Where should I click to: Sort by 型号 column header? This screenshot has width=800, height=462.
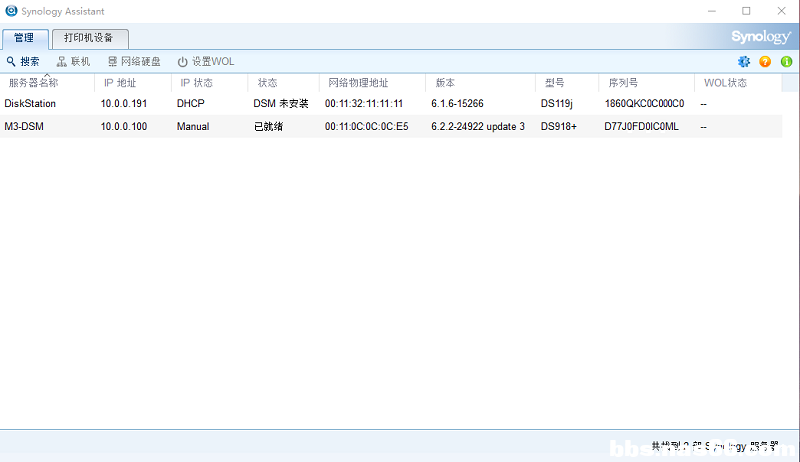point(567,83)
